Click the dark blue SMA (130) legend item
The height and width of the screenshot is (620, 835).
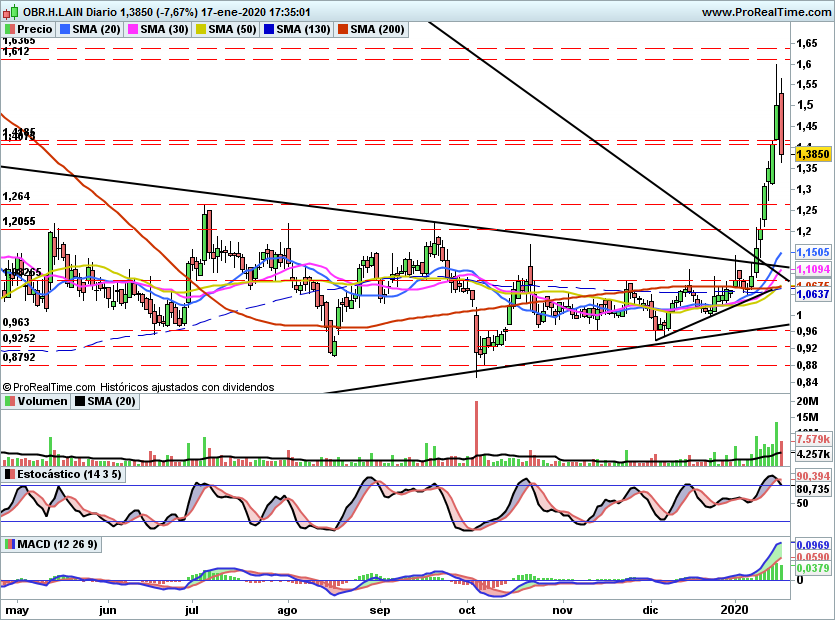[296, 29]
